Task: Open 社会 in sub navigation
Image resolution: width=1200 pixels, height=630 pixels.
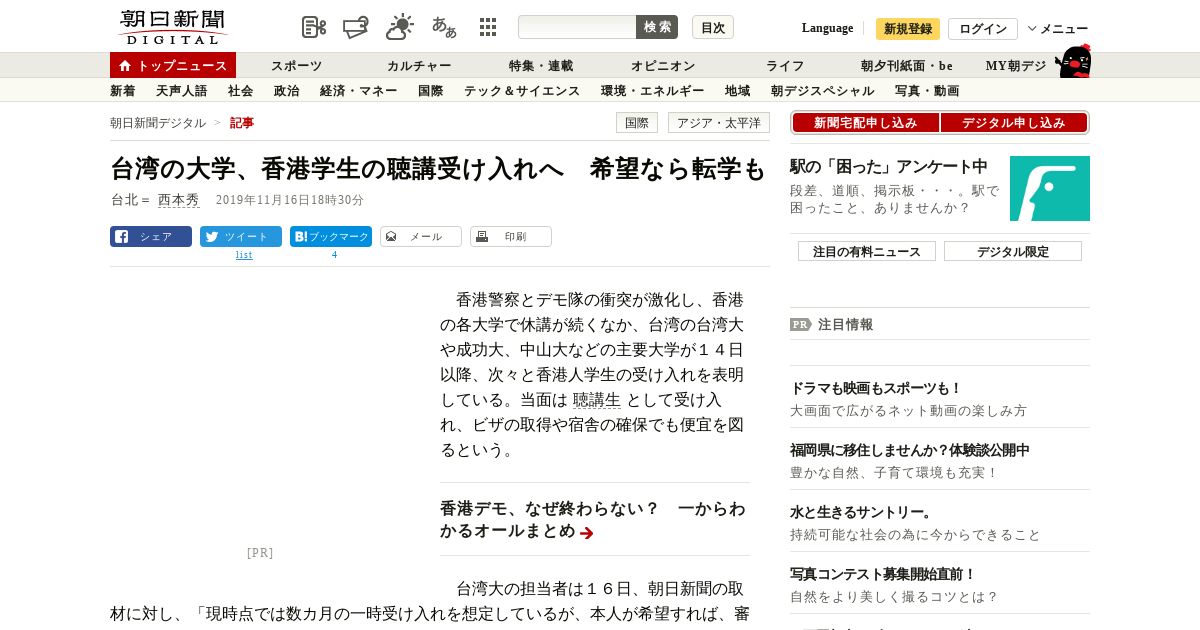Action: [x=241, y=91]
